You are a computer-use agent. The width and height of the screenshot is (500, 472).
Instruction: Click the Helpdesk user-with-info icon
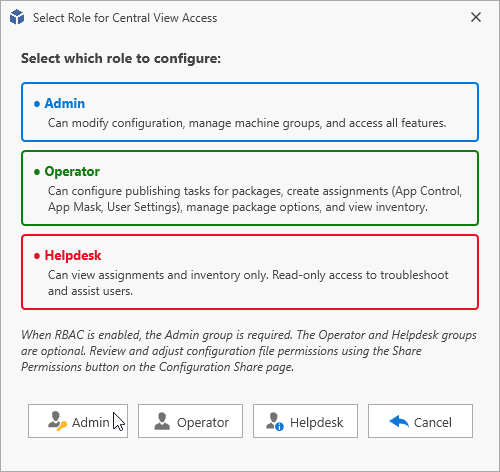click(x=275, y=422)
